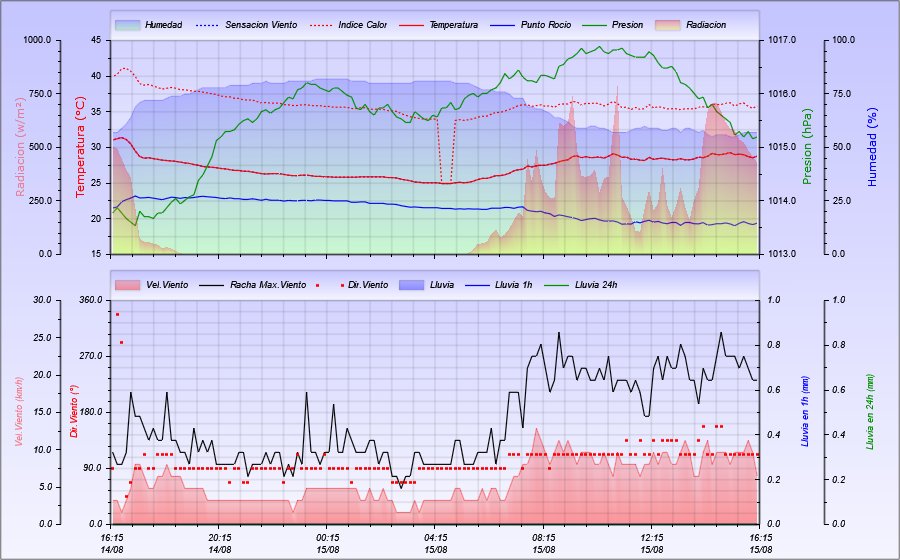Click the Sensacion Viento dotted line sample
The width and height of the screenshot is (900, 560).
208,25
